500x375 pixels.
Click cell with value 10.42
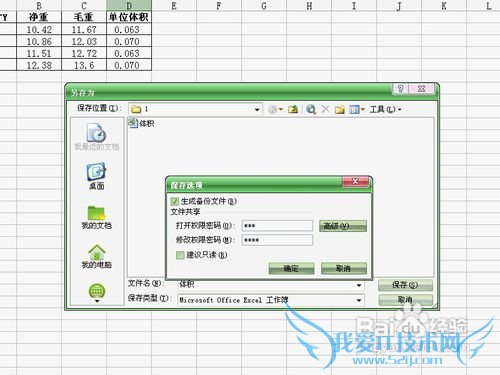coord(39,30)
